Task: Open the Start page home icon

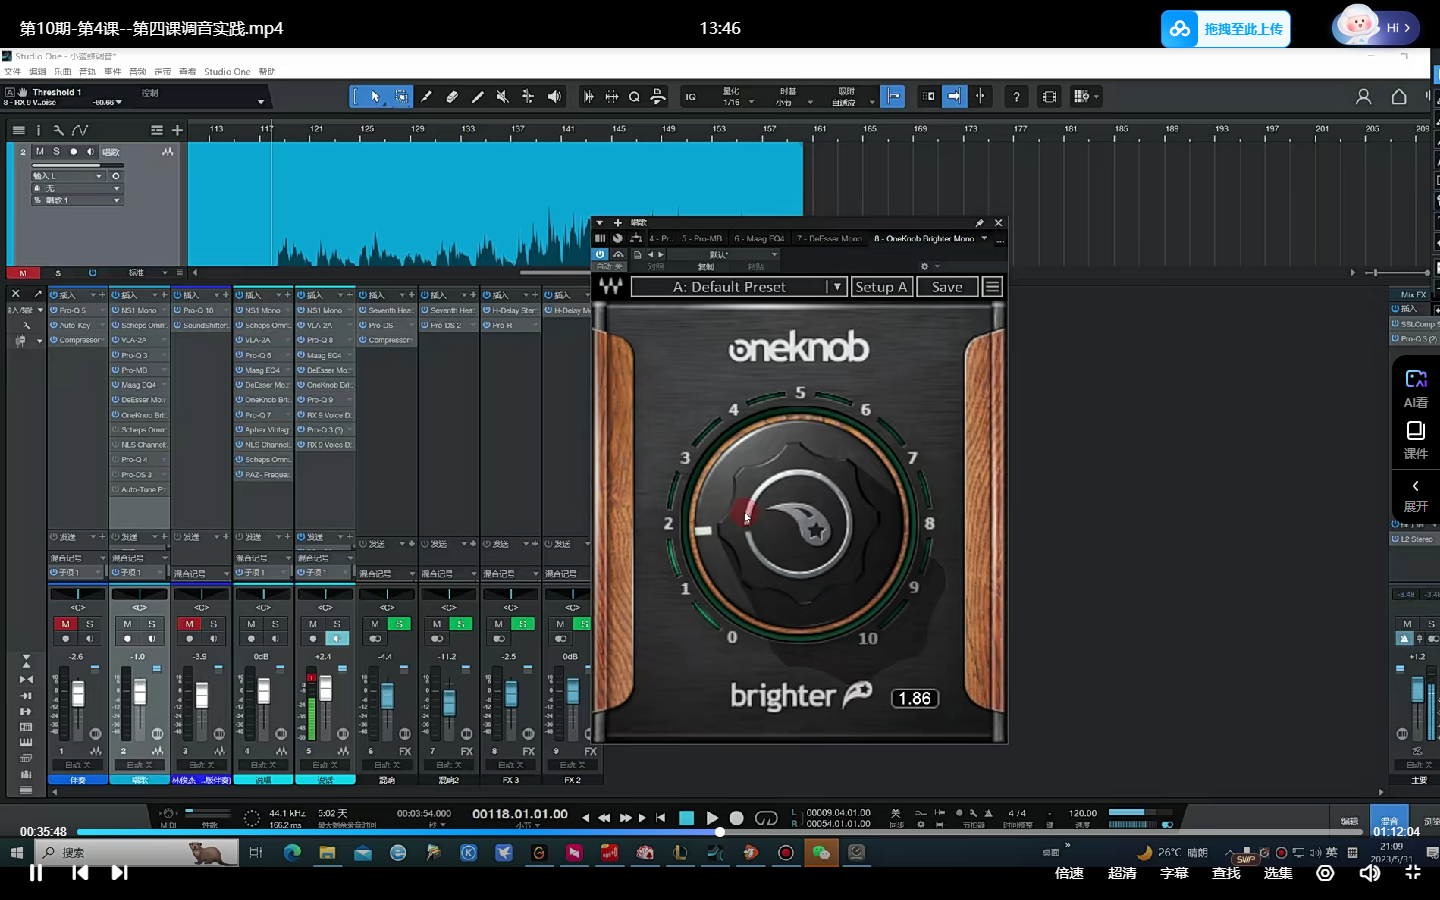Action: point(1399,97)
